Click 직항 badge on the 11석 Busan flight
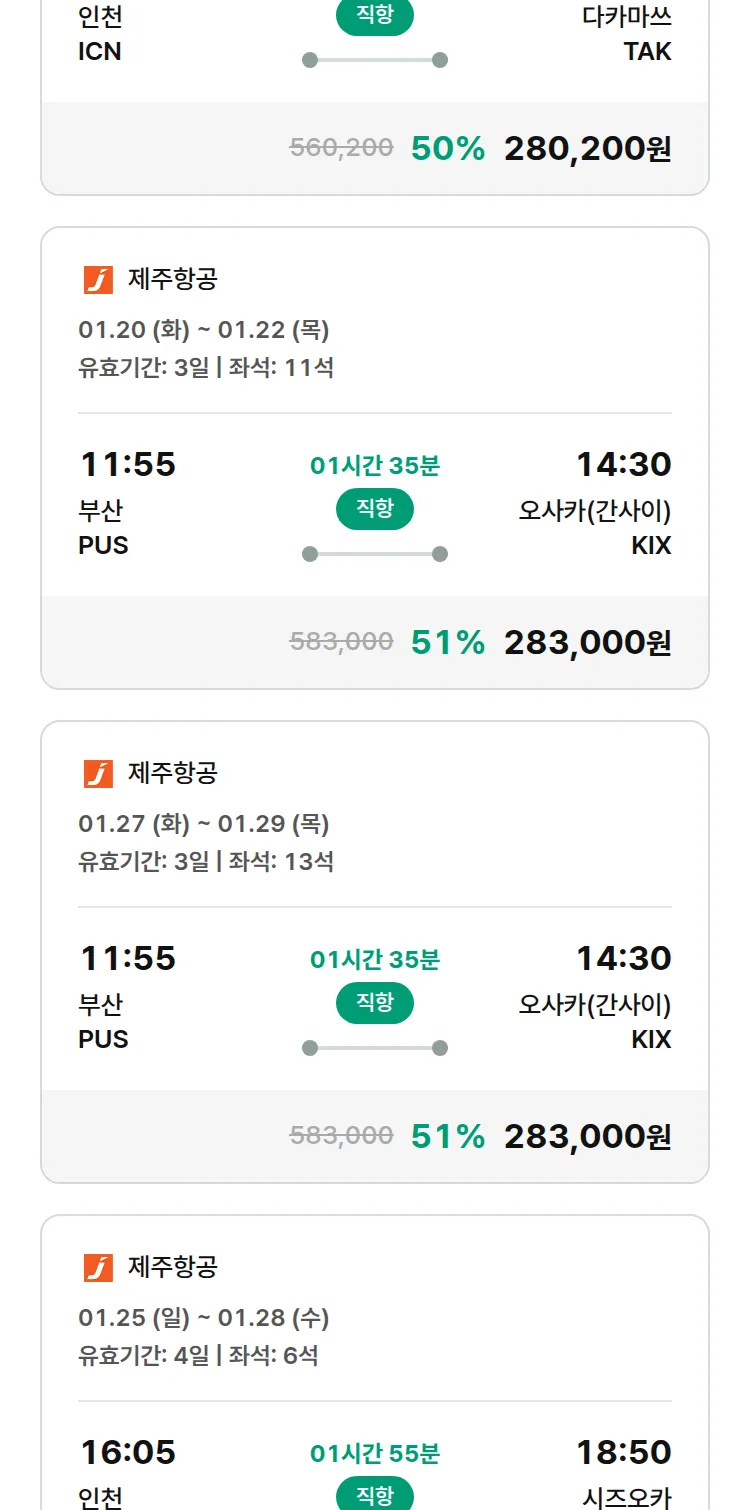 pyautogui.click(x=375, y=509)
